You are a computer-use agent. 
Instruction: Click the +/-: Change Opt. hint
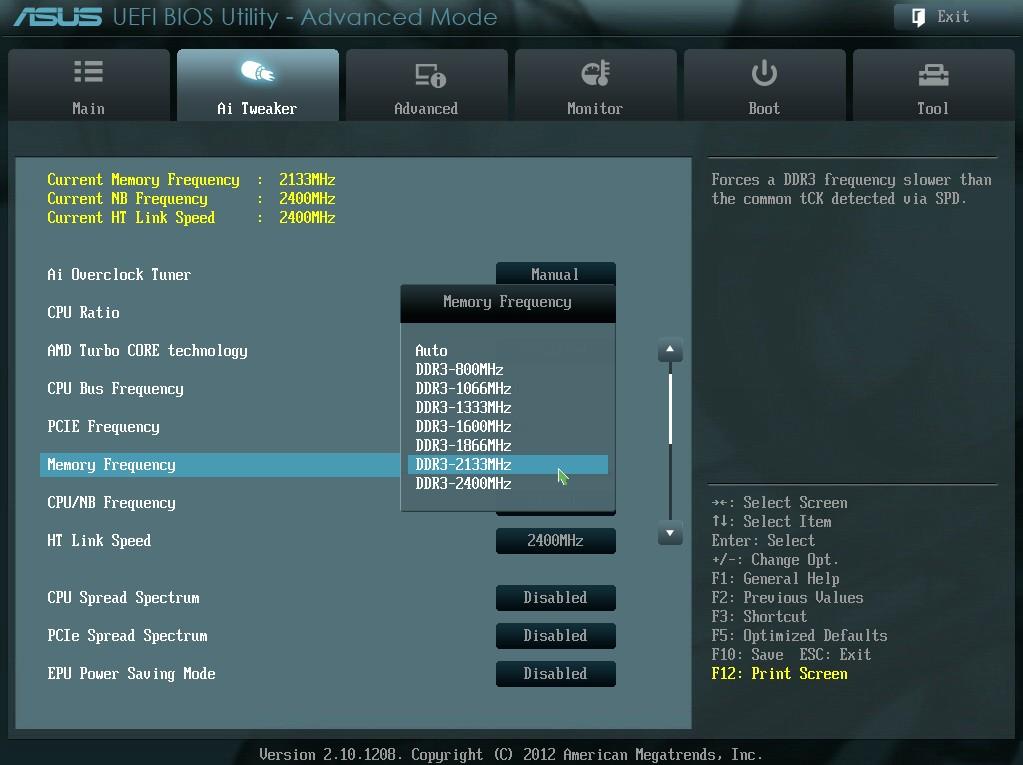click(775, 560)
